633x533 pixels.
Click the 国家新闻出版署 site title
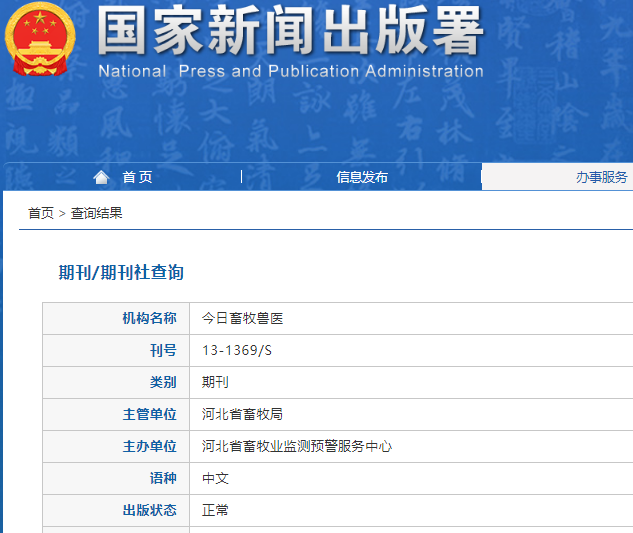pyautogui.click(x=290, y=32)
